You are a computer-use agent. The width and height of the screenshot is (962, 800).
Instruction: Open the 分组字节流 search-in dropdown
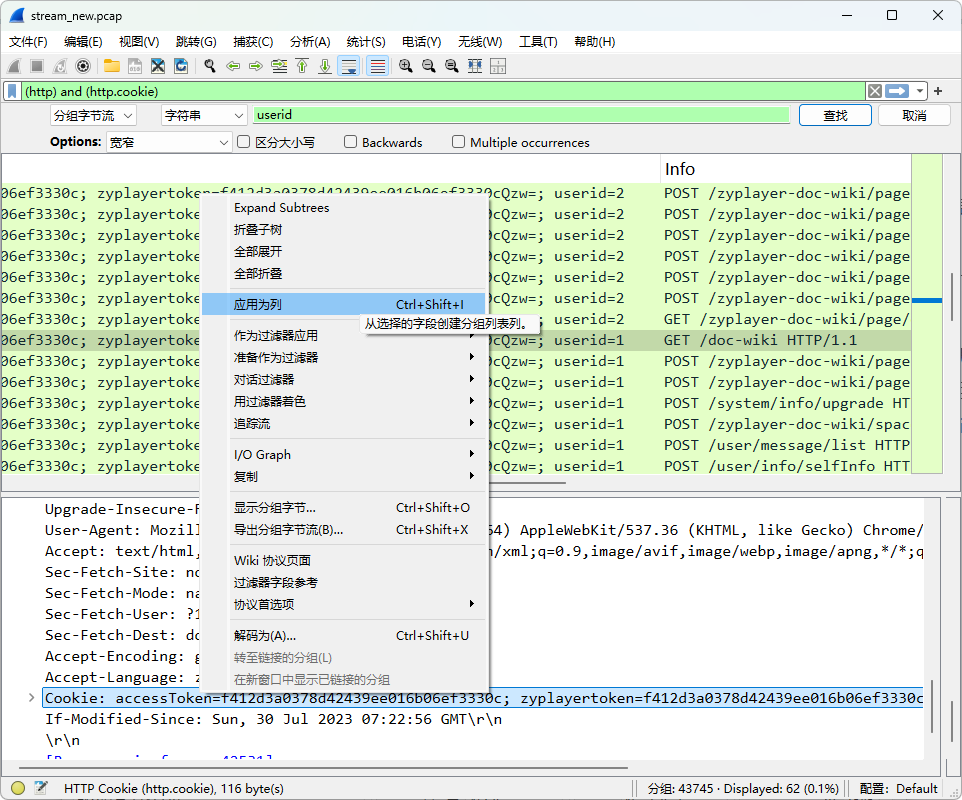(93, 115)
